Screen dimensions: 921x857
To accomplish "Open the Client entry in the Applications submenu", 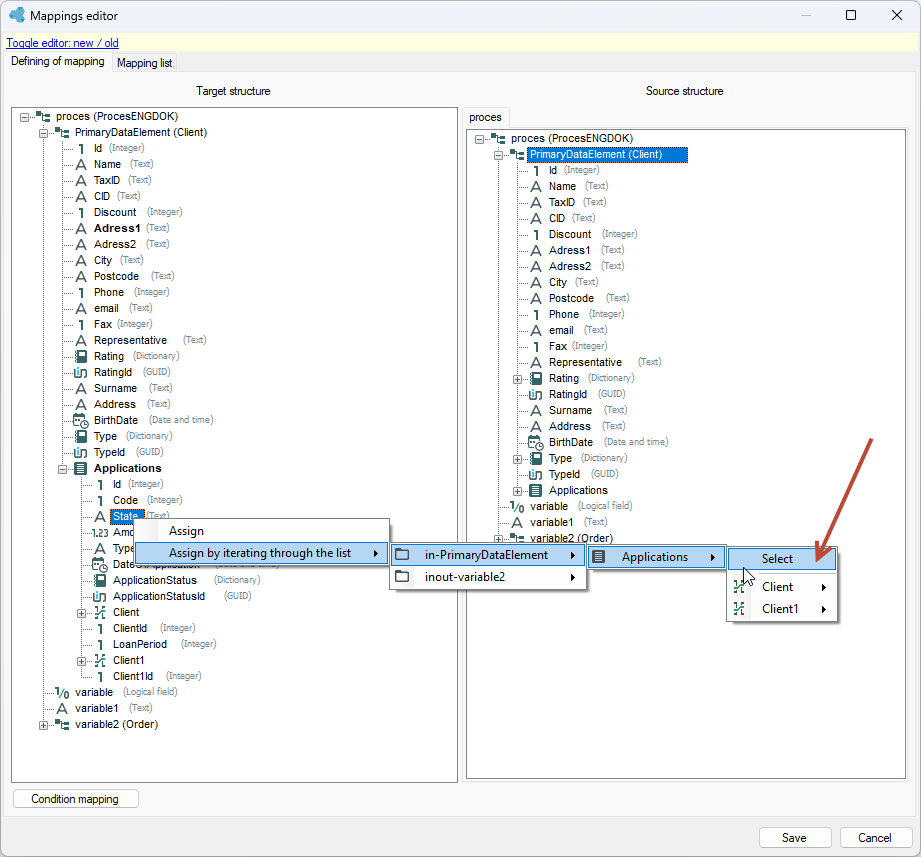I will pos(782,587).
